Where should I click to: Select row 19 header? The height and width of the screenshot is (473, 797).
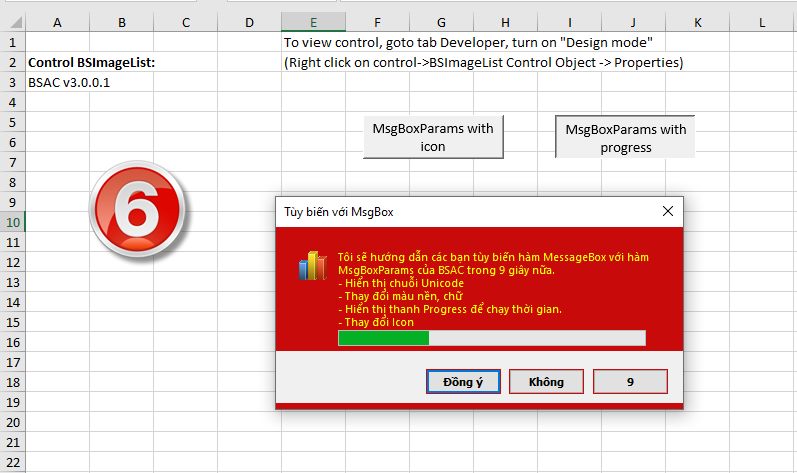coord(13,402)
